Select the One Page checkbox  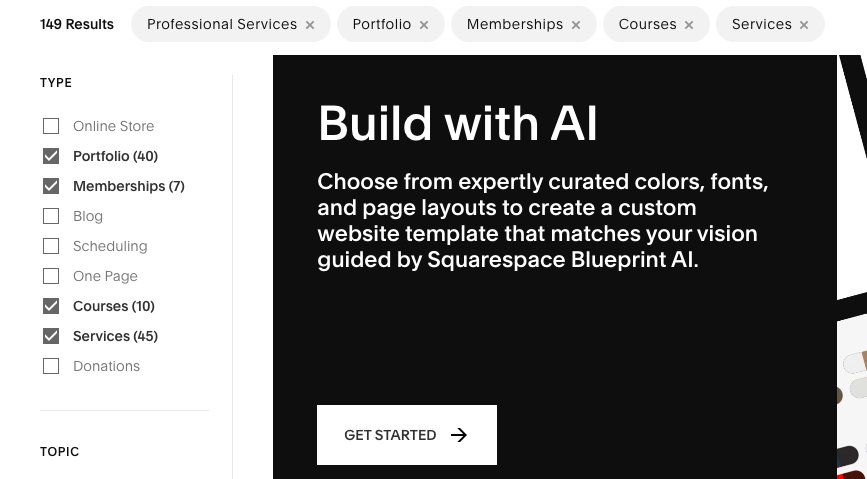[x=51, y=276]
